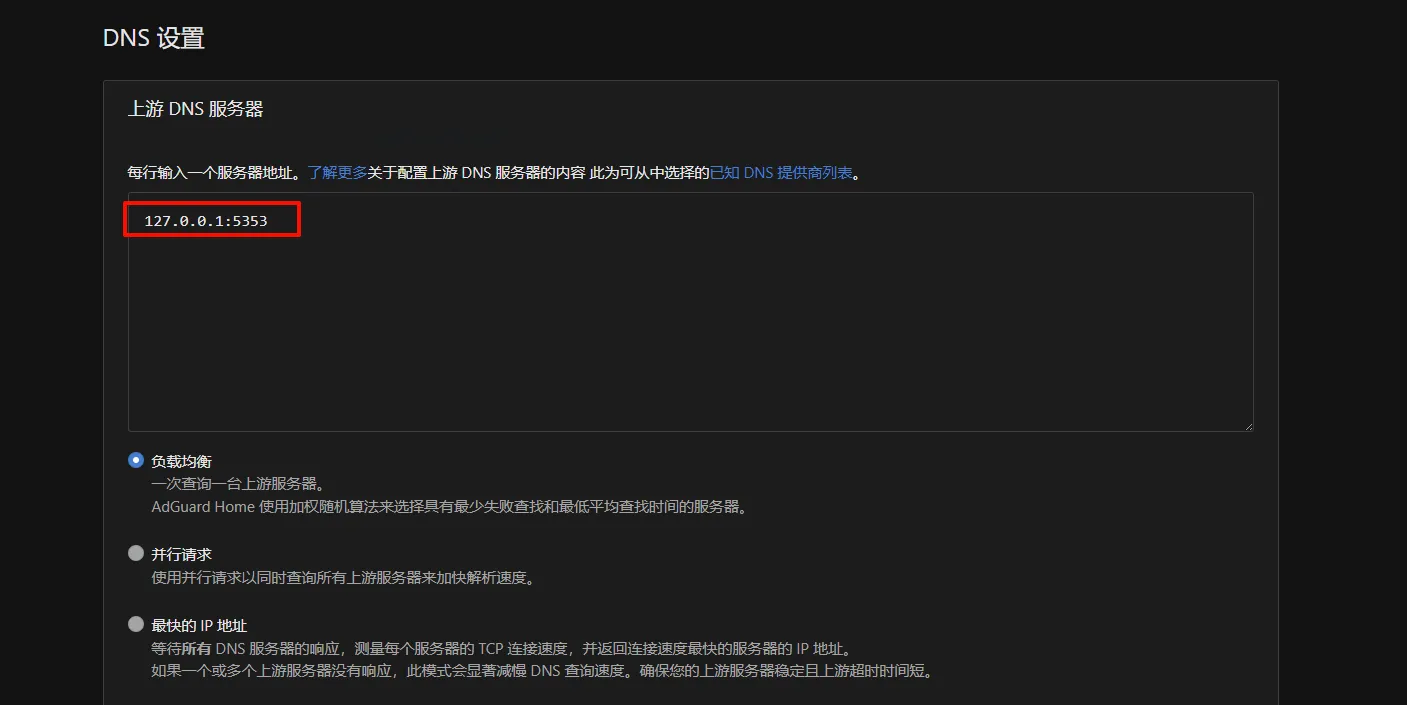Image resolution: width=1407 pixels, height=705 pixels.
Task: Select the 负载均衡 radio button
Action: (135, 459)
